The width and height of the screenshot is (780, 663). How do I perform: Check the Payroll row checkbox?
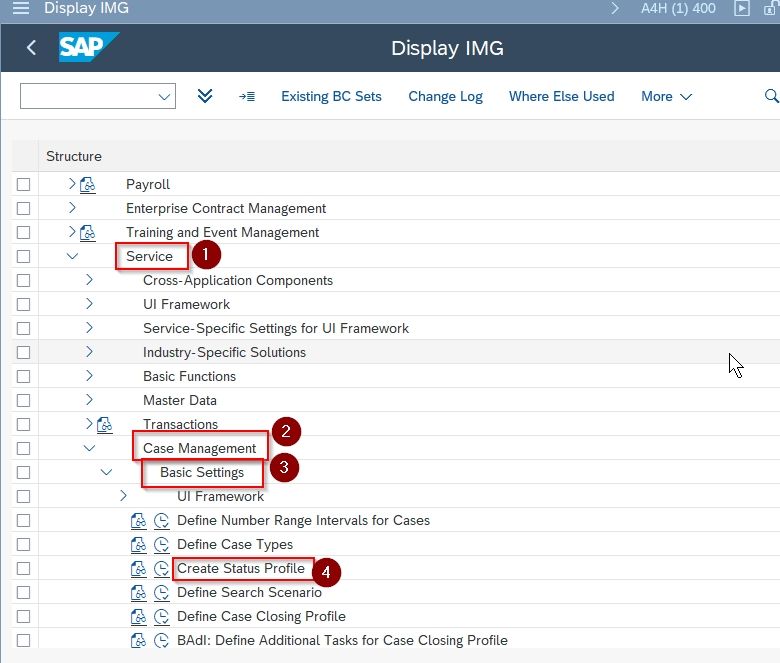tap(23, 185)
